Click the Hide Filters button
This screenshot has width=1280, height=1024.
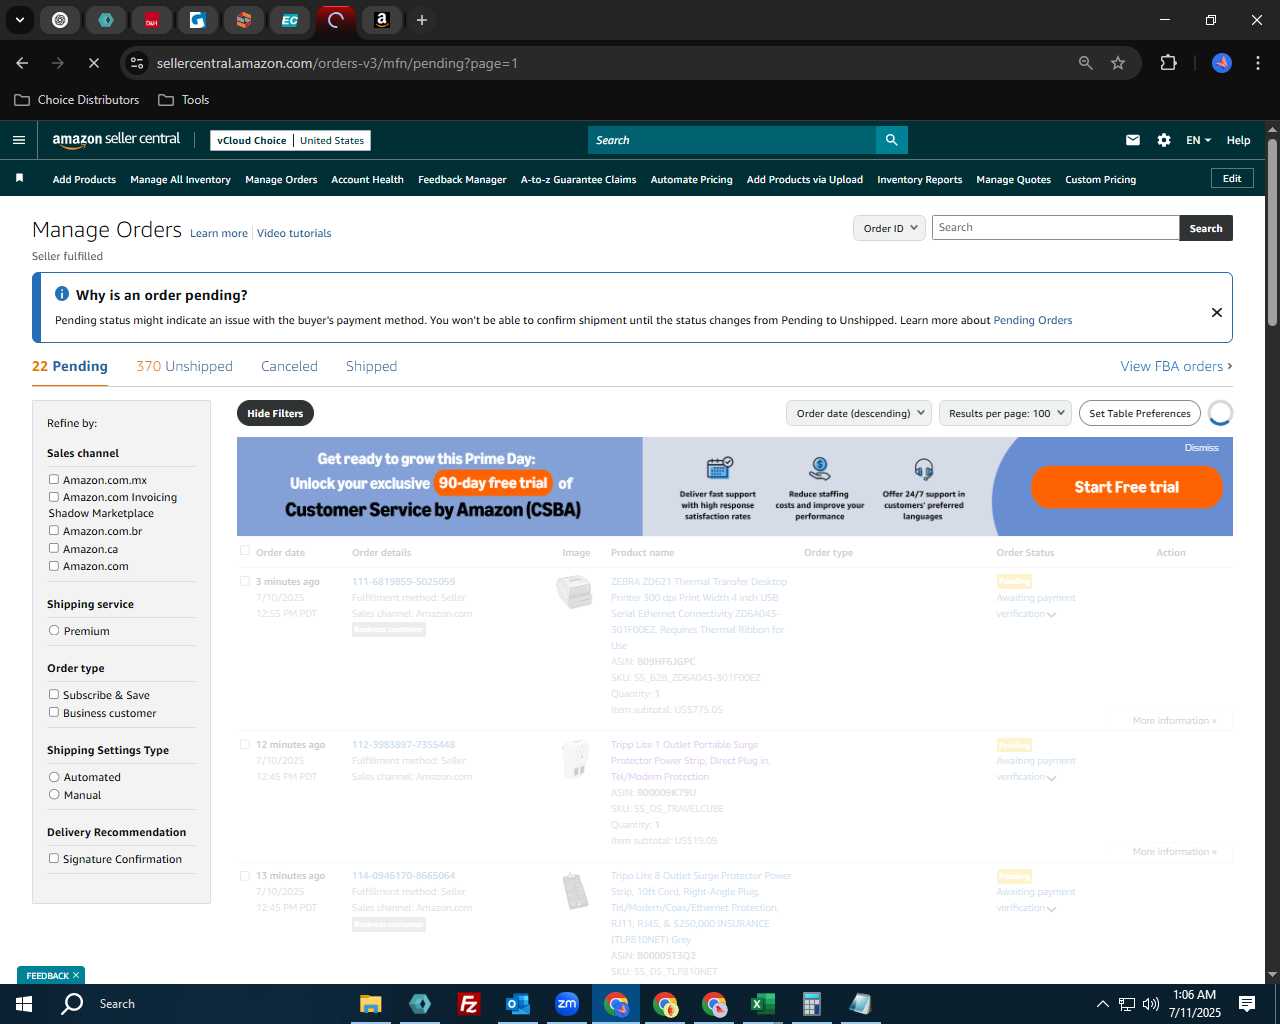coord(275,413)
